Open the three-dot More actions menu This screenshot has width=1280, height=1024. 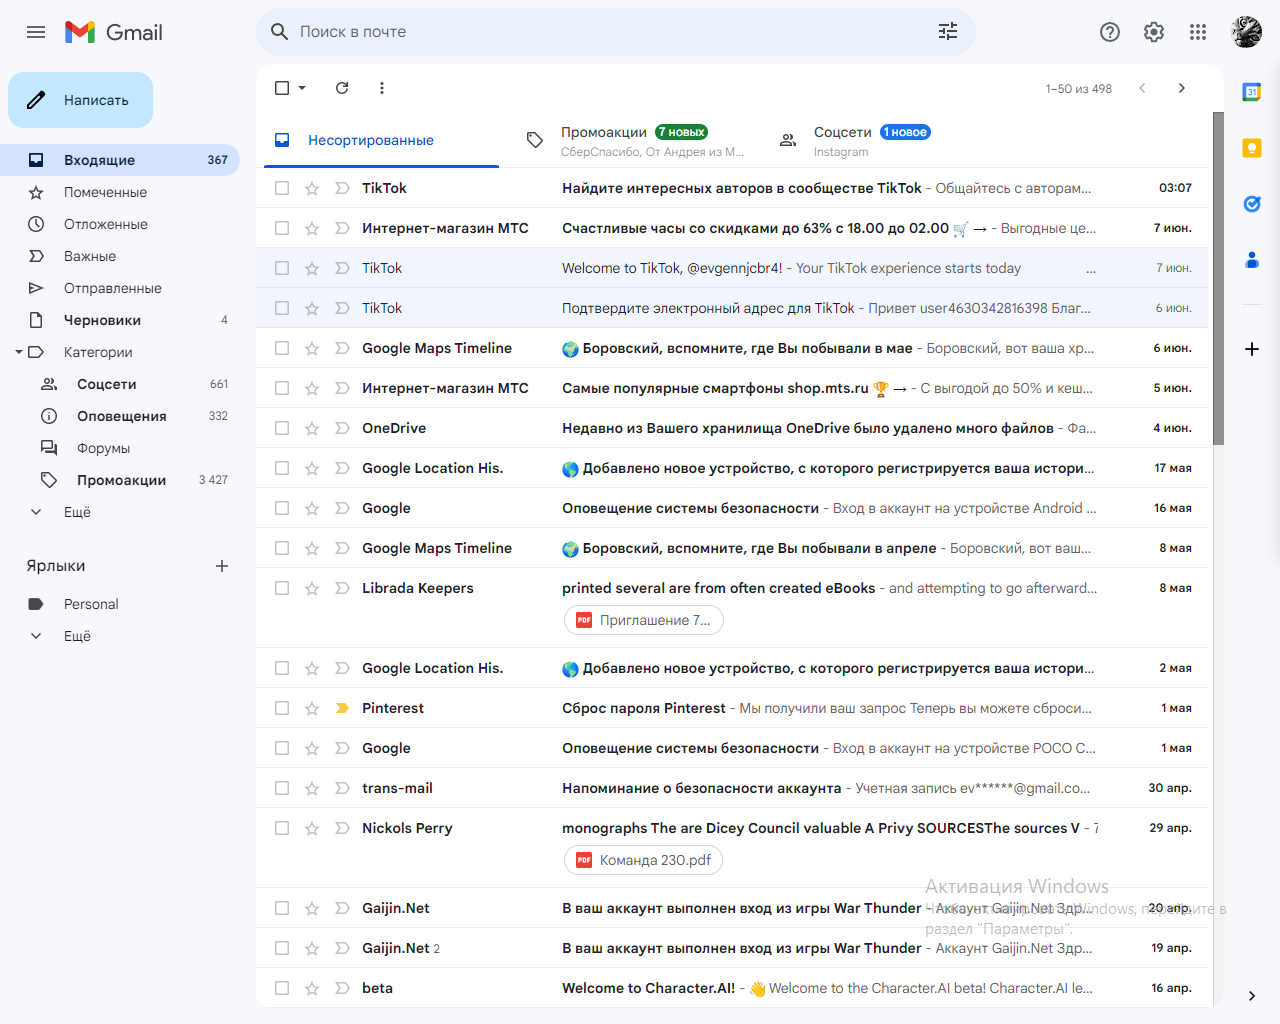382,88
